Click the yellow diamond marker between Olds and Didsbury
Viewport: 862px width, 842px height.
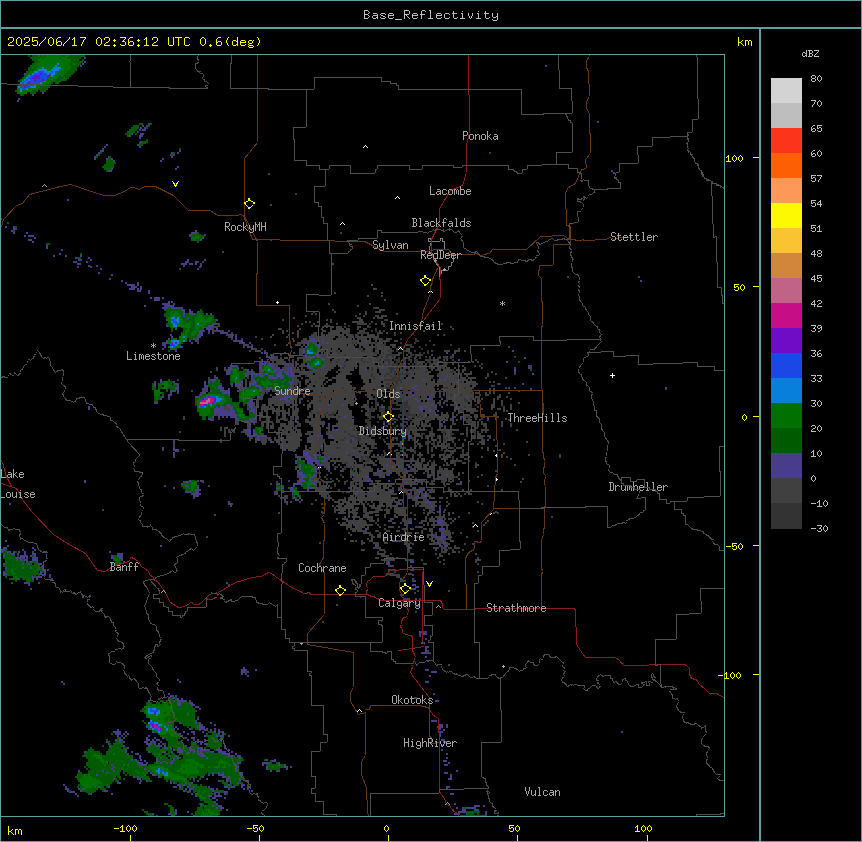(388, 417)
